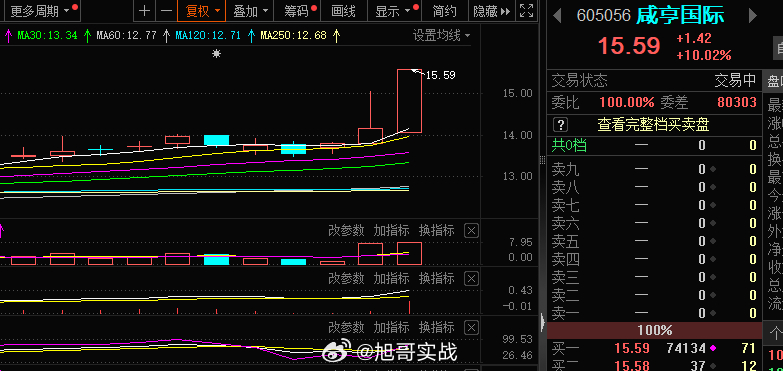Click the 筹码 toolbar button
Viewport: 783px width, 371px height.
(296, 11)
